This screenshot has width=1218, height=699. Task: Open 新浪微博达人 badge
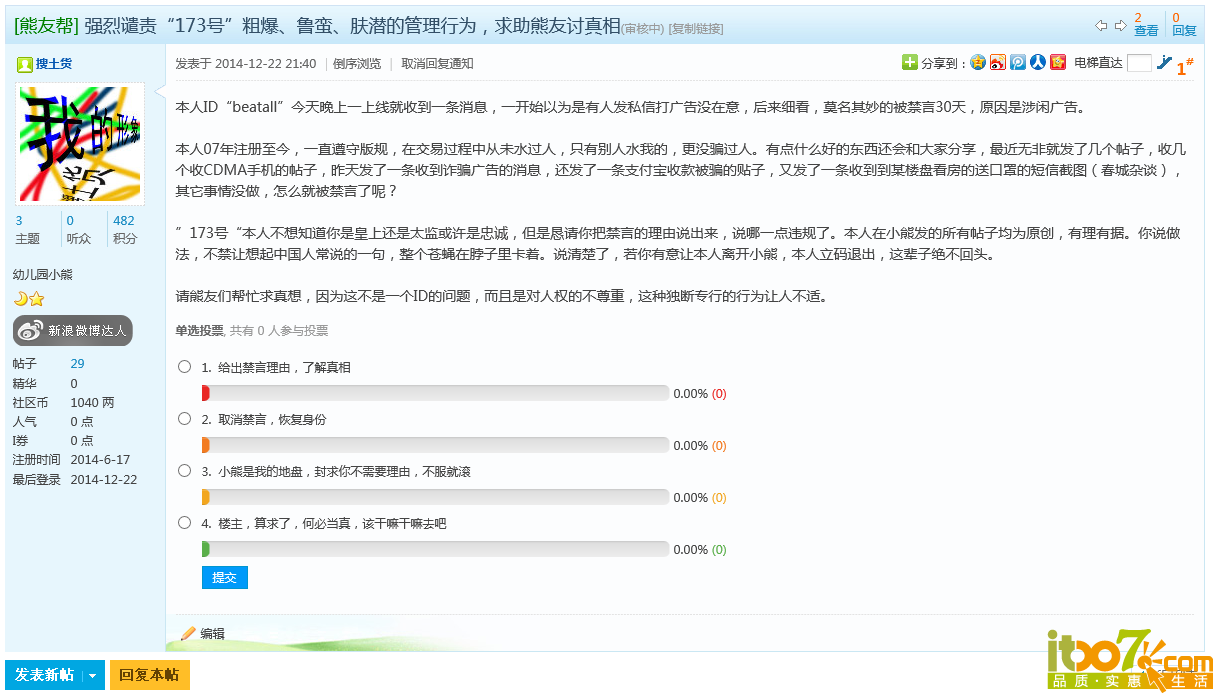point(72,330)
